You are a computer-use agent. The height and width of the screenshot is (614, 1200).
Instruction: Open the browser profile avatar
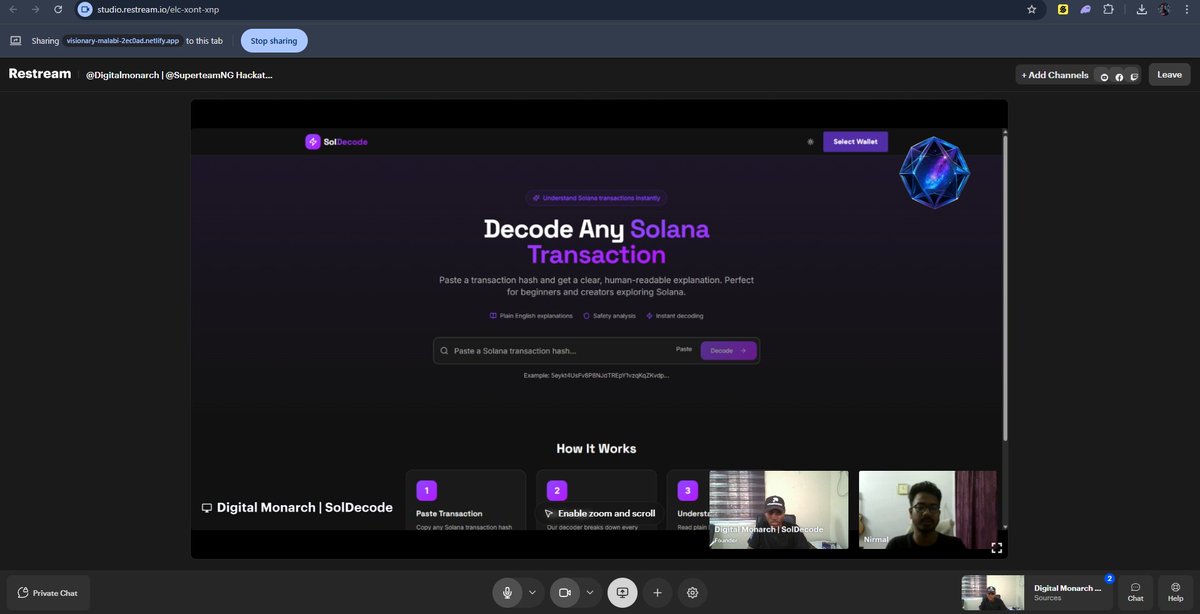click(1165, 9)
